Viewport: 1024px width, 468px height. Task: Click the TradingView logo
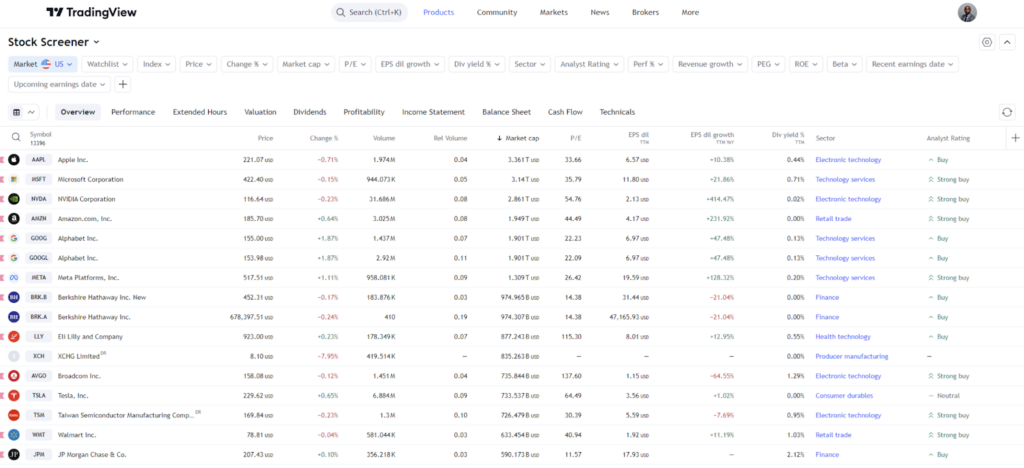(91, 12)
